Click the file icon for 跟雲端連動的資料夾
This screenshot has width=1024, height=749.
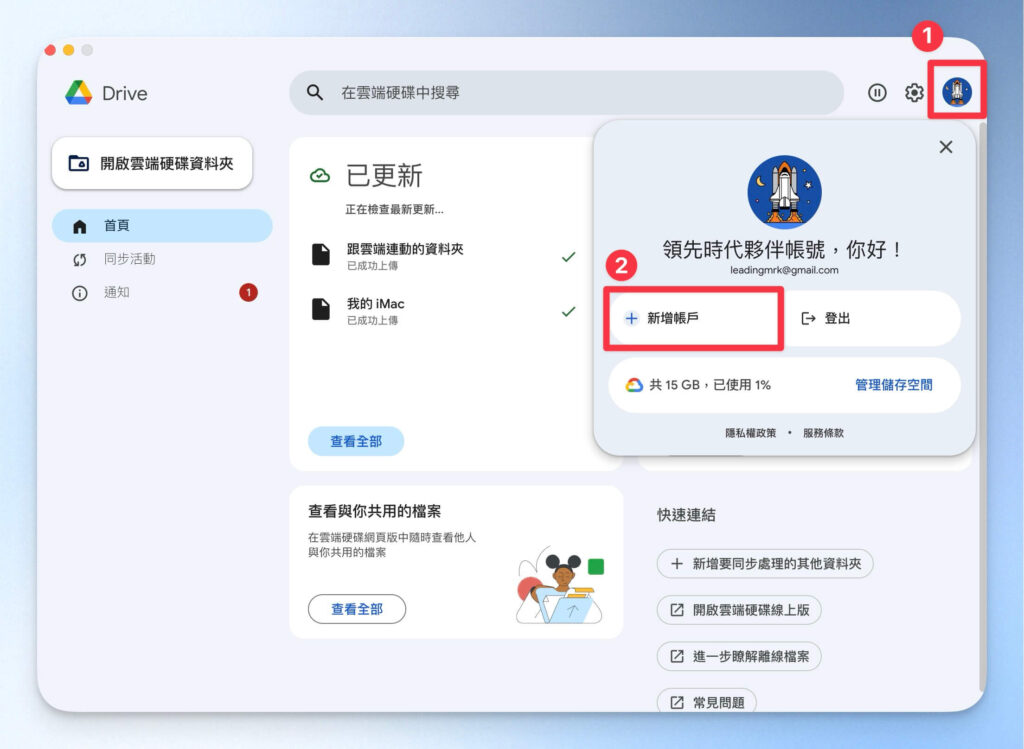[x=321, y=255]
